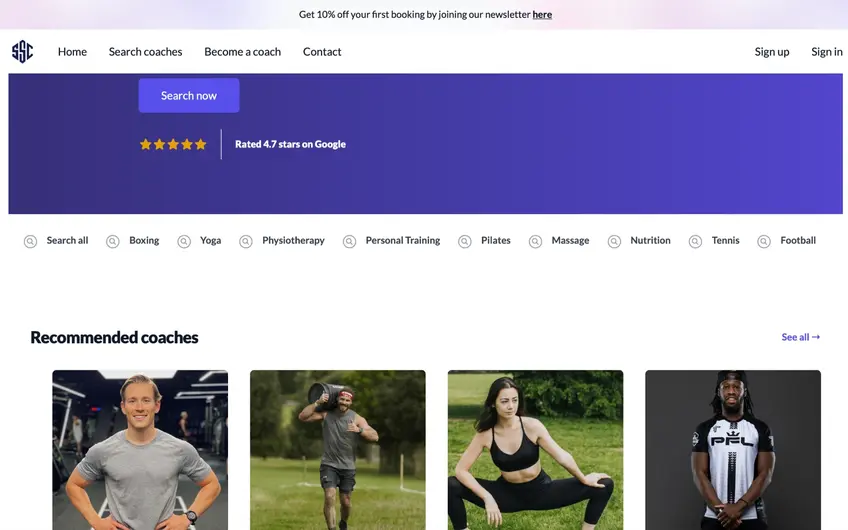Click the search icon beside Personal Training

pos(349,241)
